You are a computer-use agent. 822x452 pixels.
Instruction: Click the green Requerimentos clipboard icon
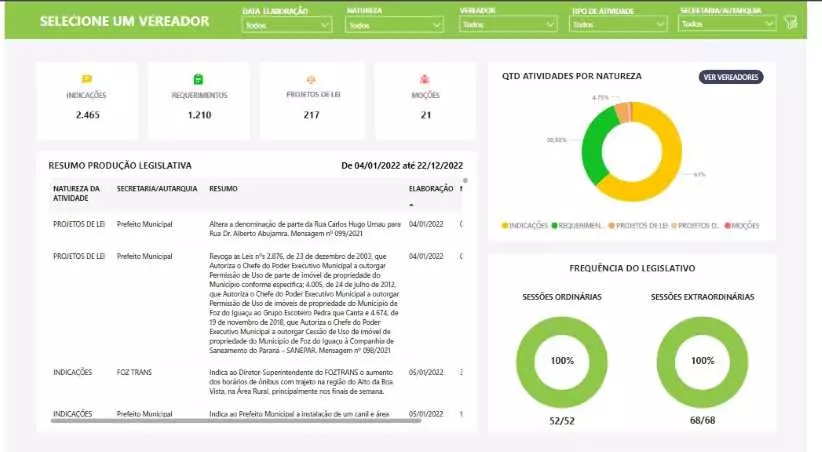pos(199,79)
